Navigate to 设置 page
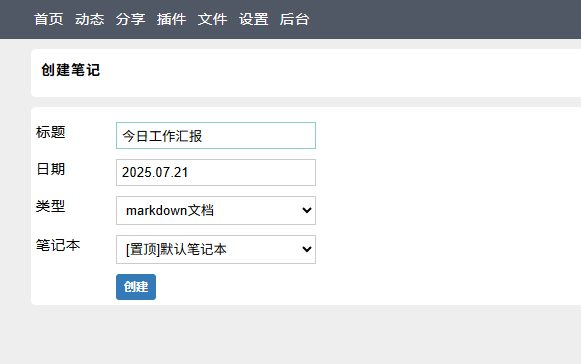Image resolution: width=581 pixels, height=364 pixels. (x=253, y=19)
